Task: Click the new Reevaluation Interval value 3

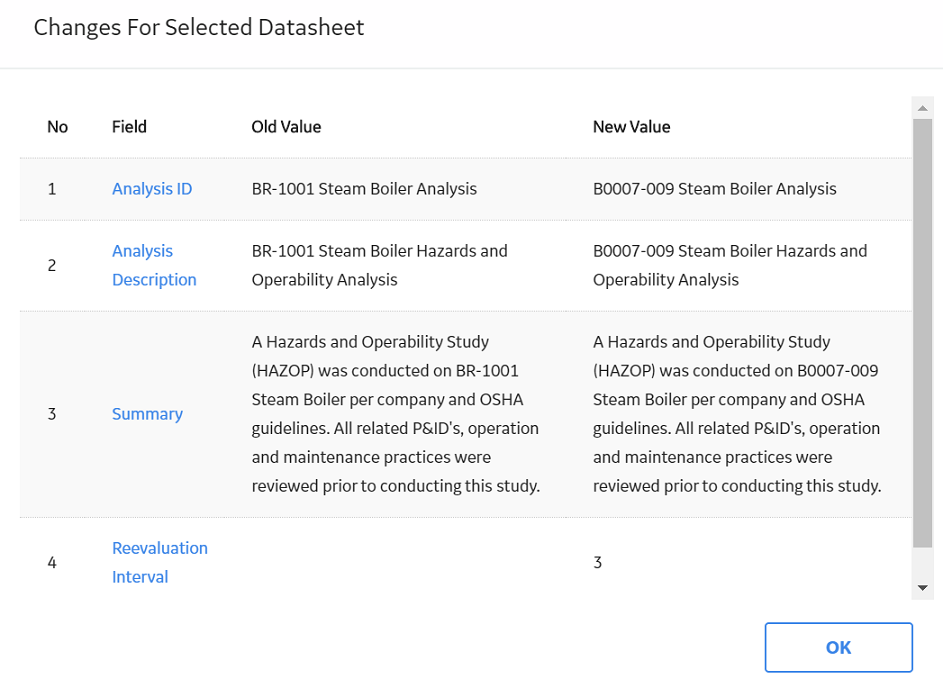Action: point(598,562)
